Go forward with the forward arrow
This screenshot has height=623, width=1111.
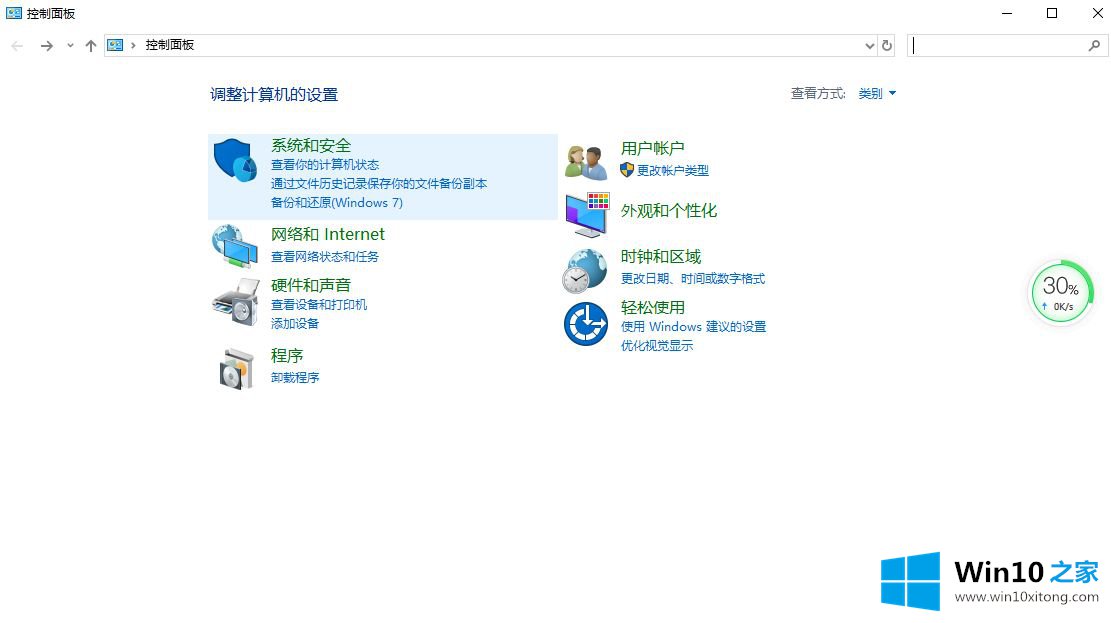click(47, 46)
